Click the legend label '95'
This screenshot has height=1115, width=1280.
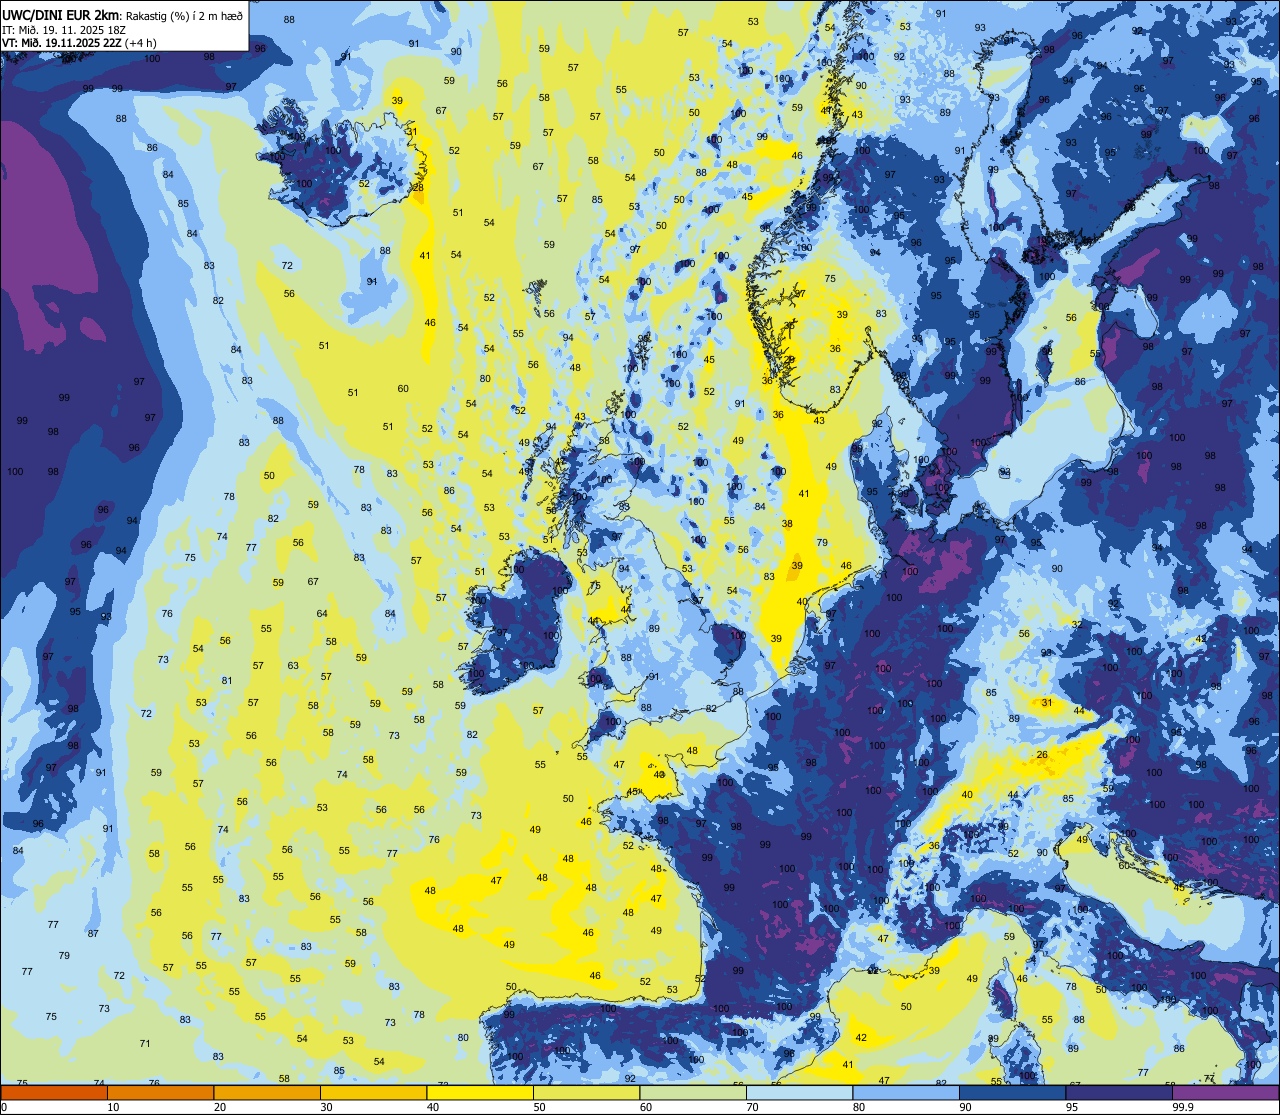coord(1072,1107)
